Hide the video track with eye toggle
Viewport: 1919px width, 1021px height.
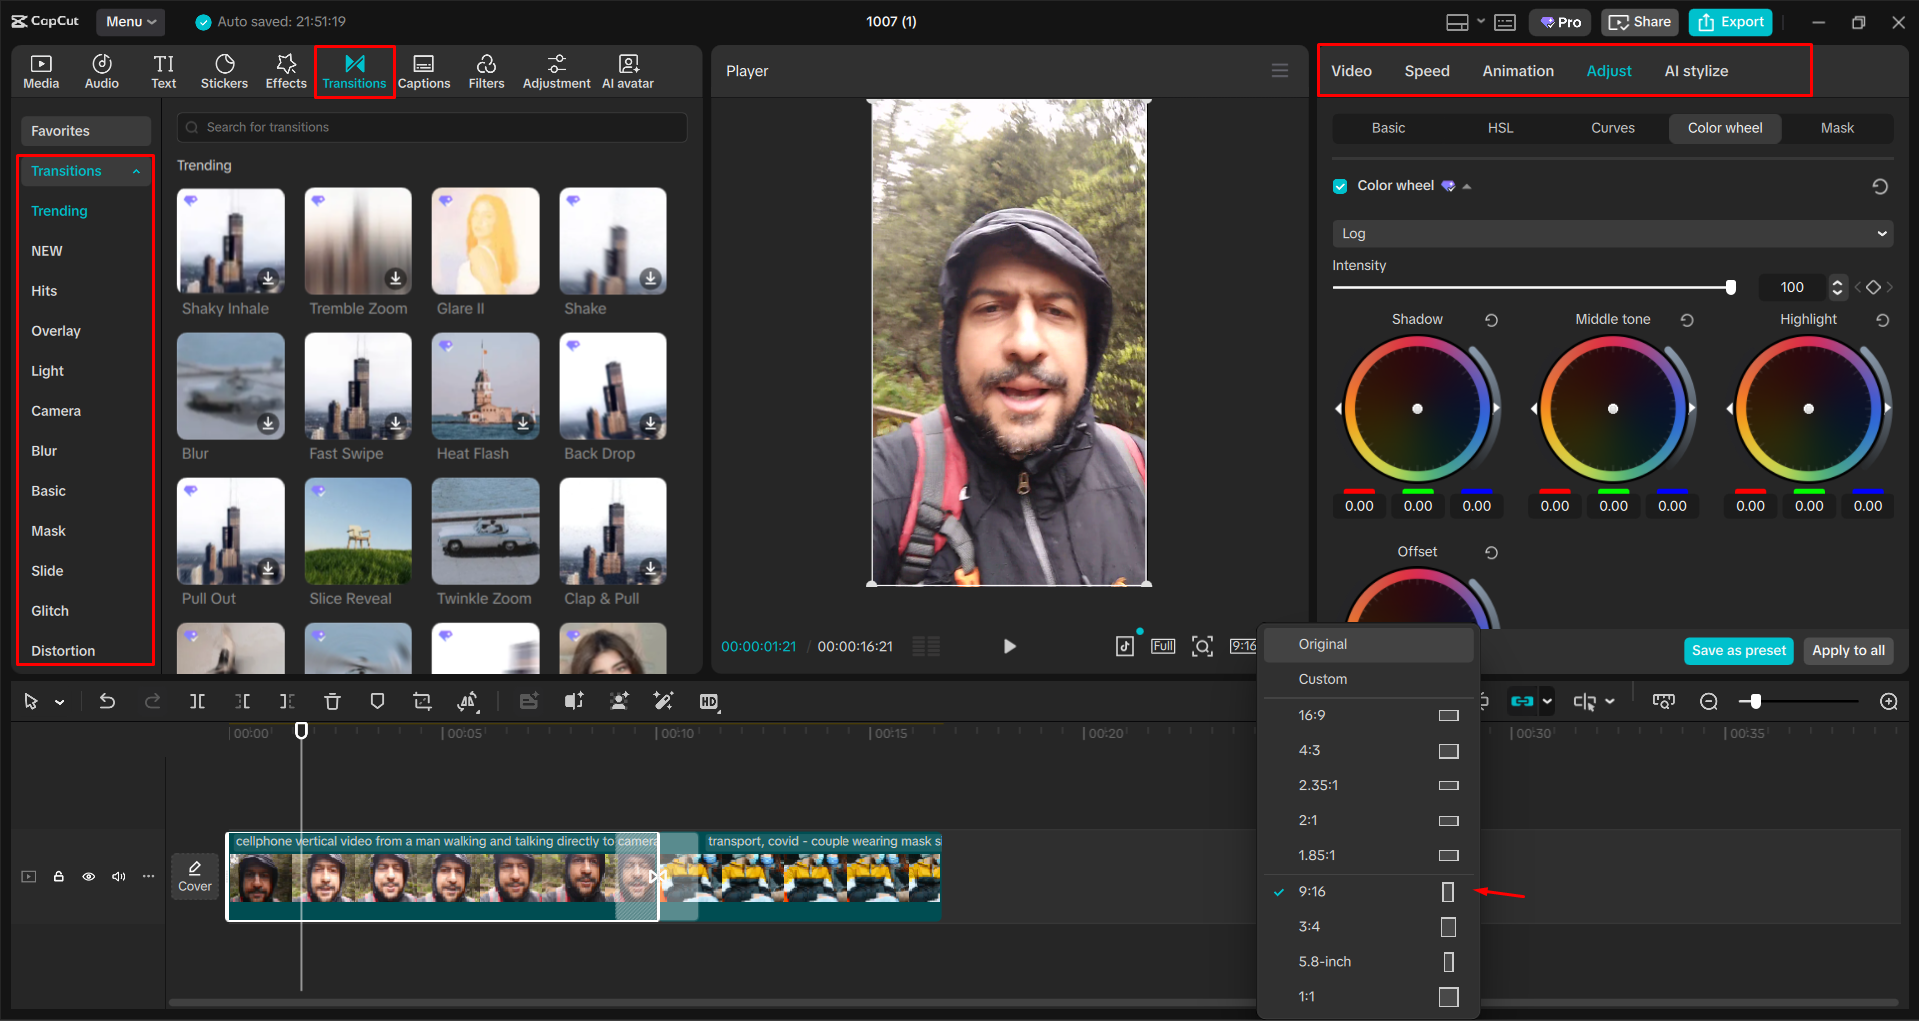pos(88,876)
